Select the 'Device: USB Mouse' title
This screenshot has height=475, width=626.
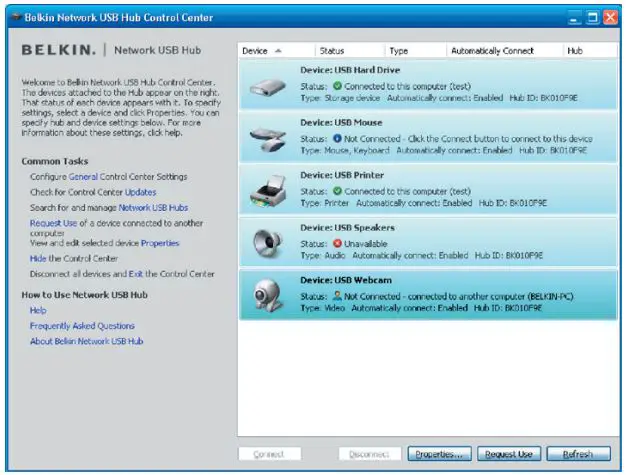[341, 123]
